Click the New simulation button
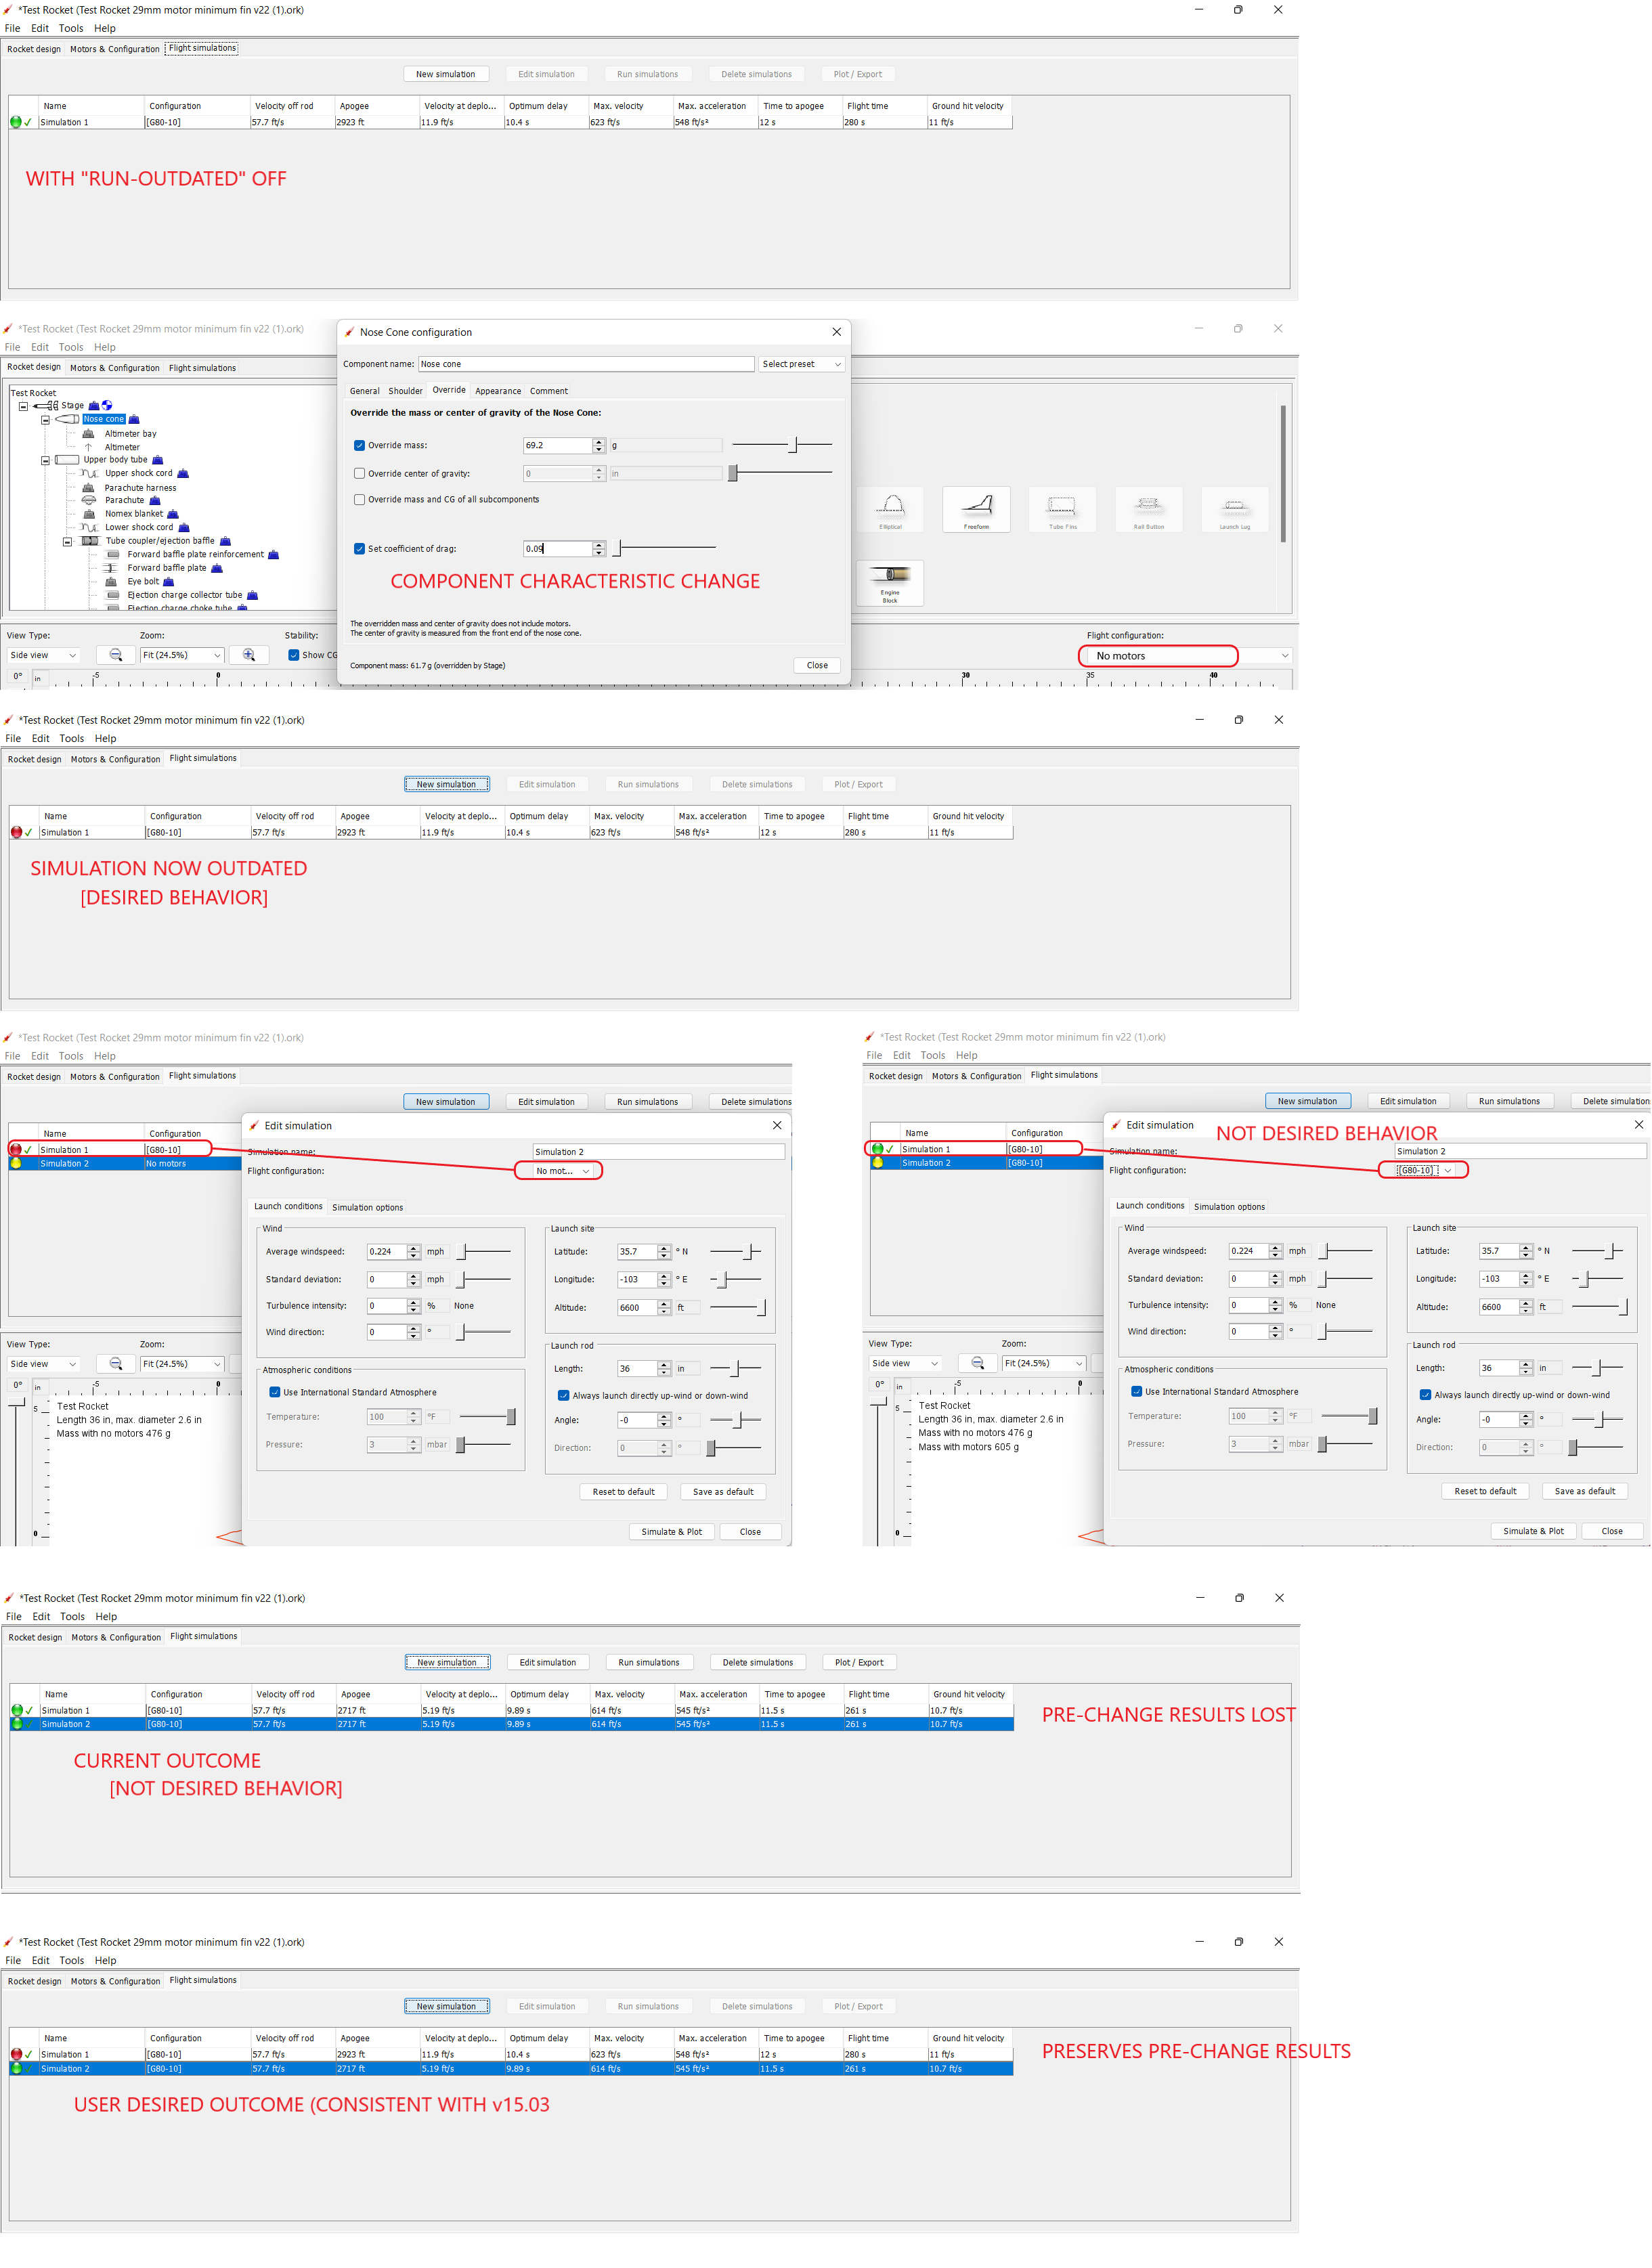Screen dimensions: 1652x2268 446,73
